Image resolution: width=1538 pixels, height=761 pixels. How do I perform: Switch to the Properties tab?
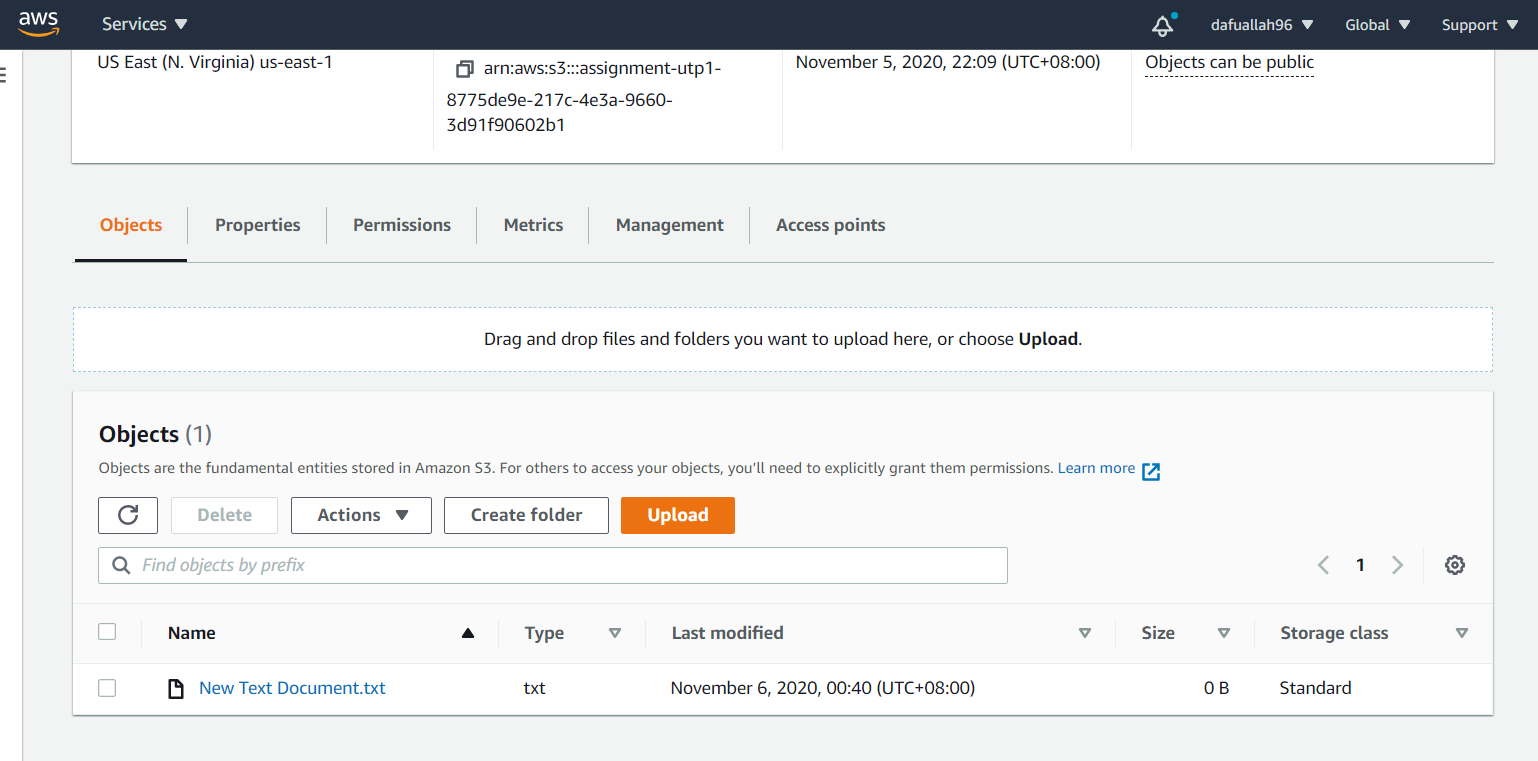(258, 225)
